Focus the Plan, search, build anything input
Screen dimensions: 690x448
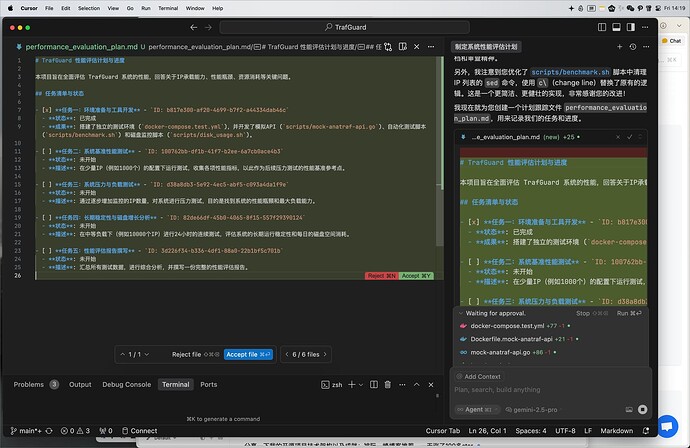coord(550,390)
